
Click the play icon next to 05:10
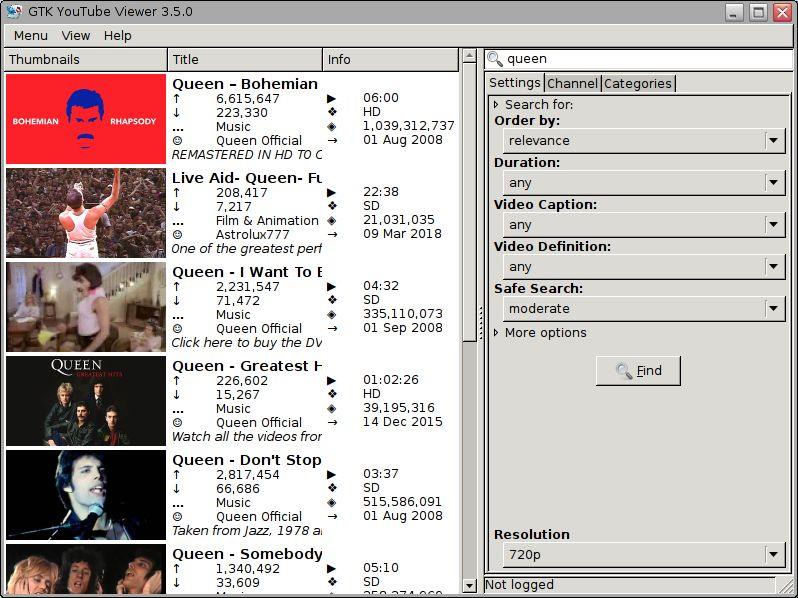tap(331, 568)
